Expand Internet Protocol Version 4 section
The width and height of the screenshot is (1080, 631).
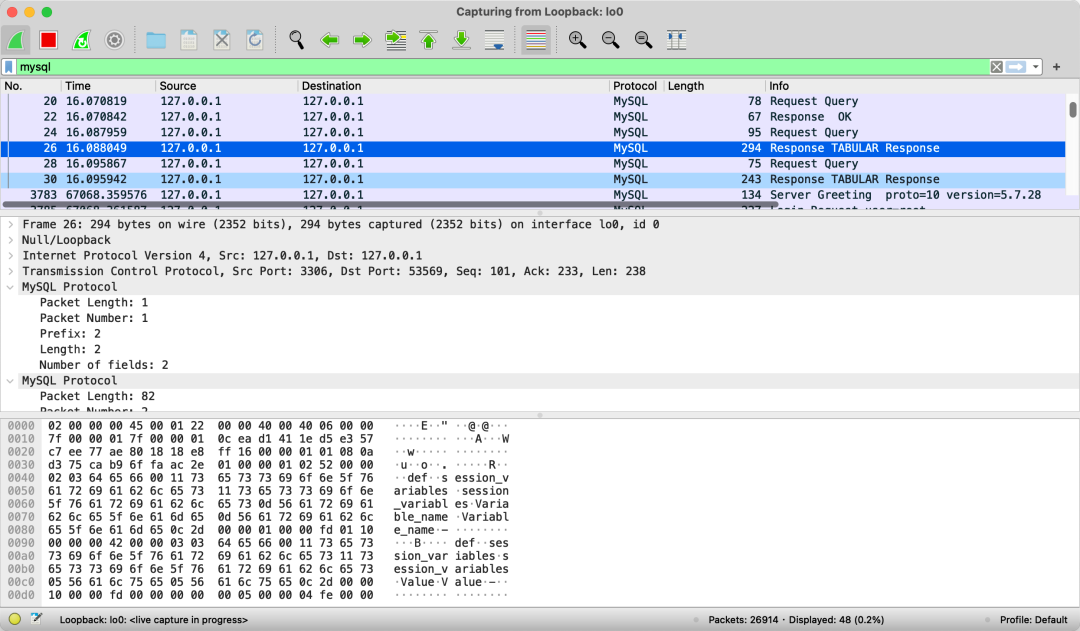click(10, 256)
